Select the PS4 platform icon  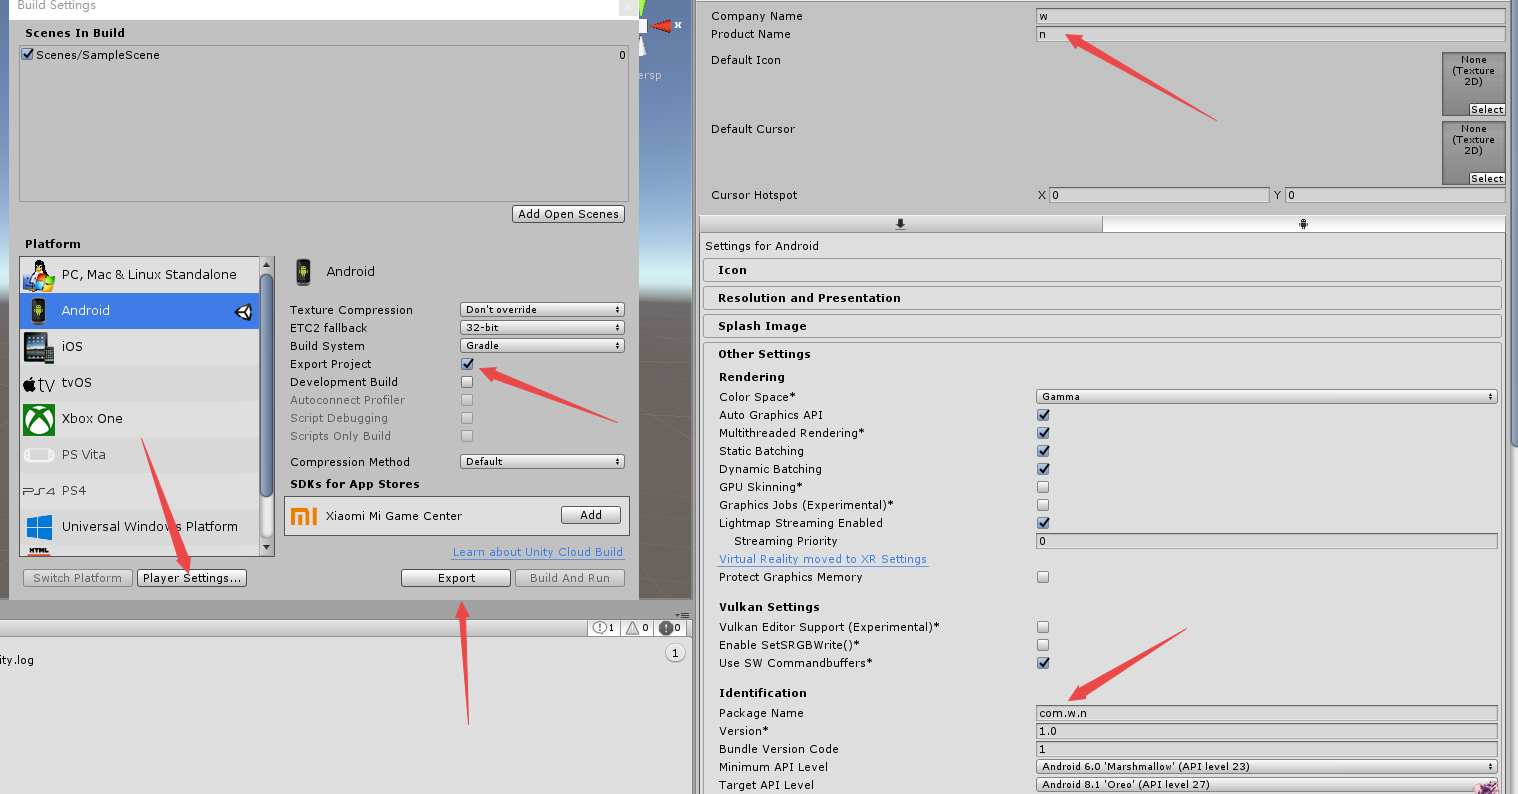coord(39,491)
